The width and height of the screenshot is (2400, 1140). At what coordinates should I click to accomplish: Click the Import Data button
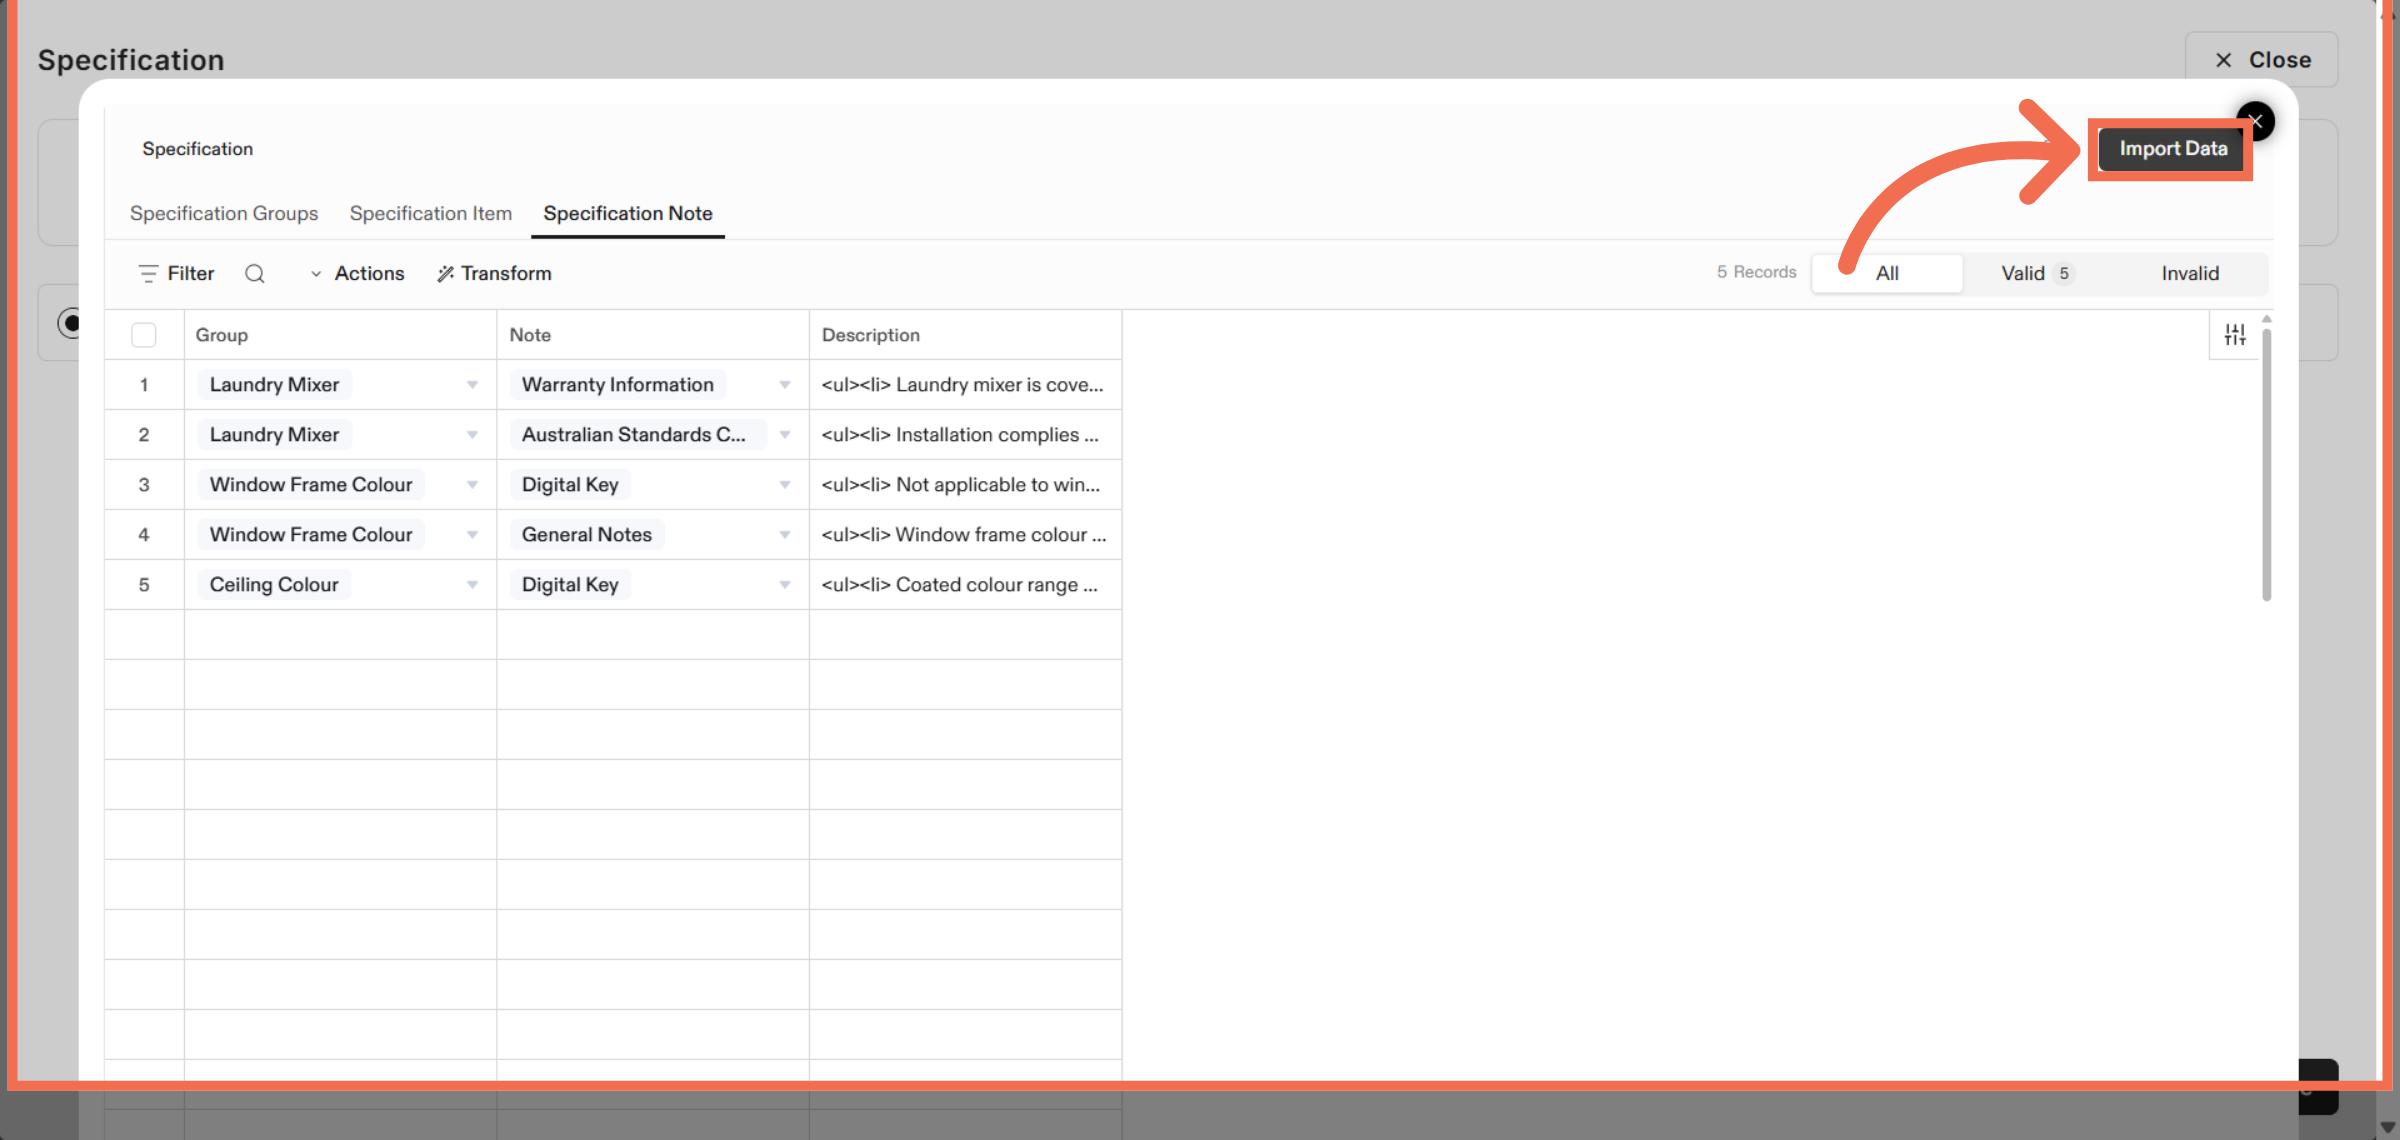tap(2170, 148)
